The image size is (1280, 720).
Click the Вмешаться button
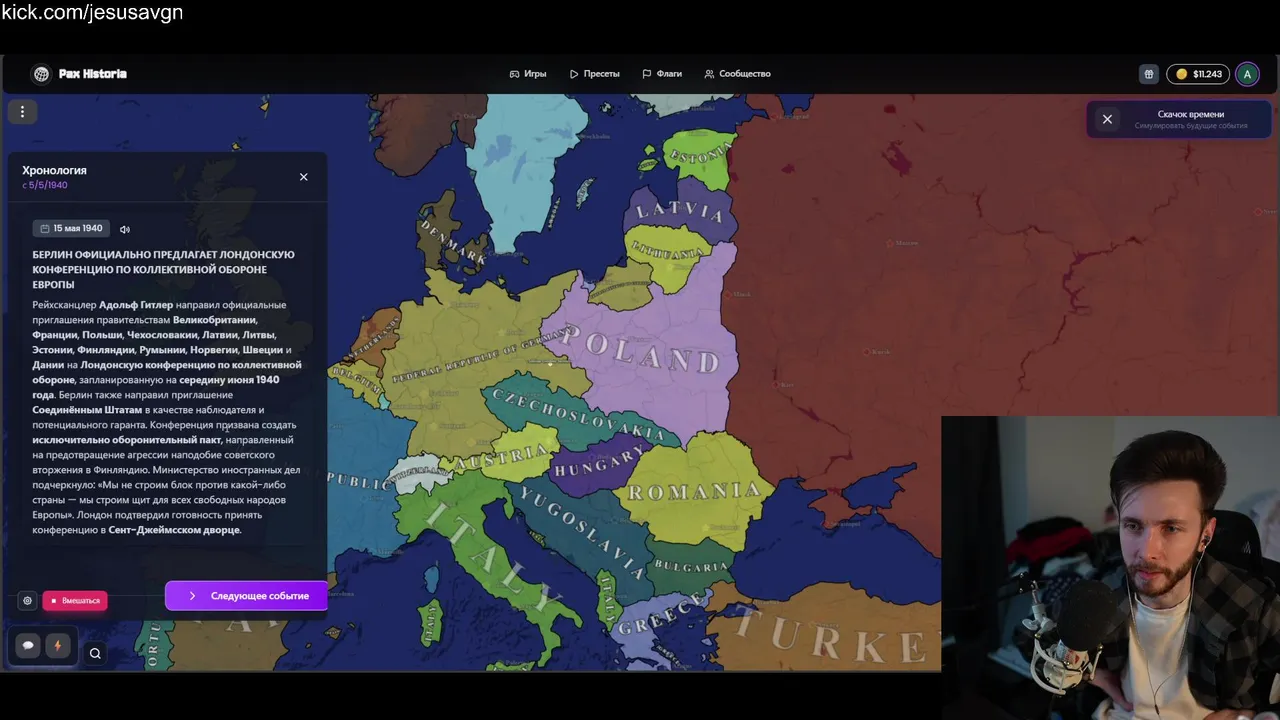pos(75,601)
